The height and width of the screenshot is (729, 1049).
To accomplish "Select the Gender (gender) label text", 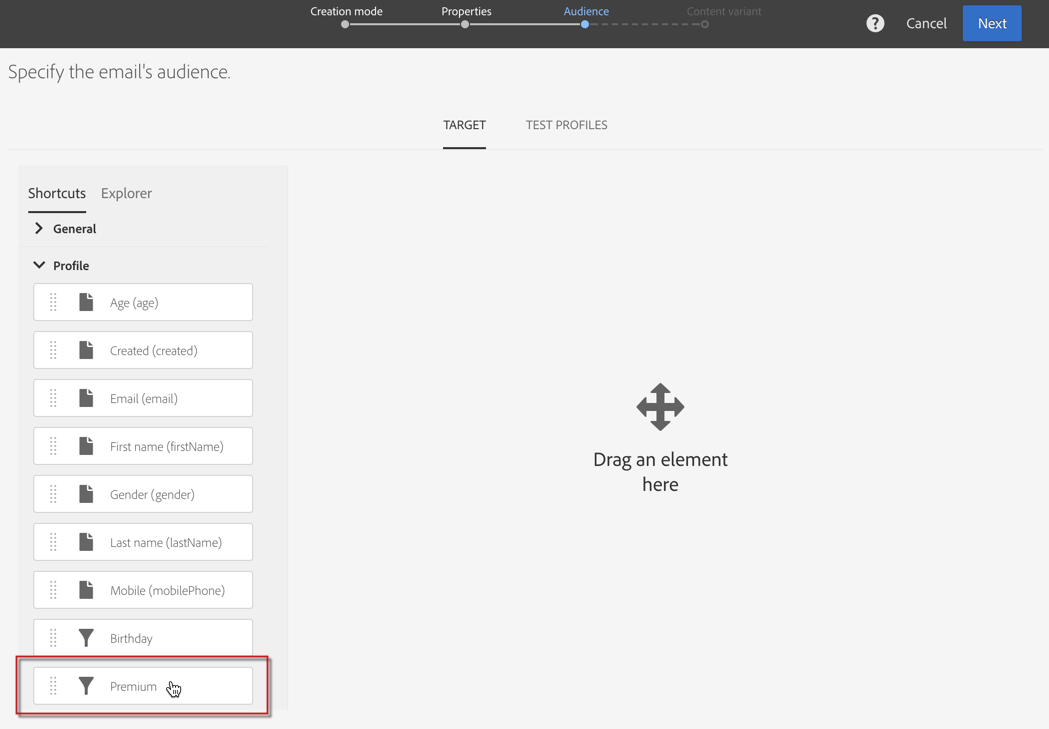I will point(153,495).
